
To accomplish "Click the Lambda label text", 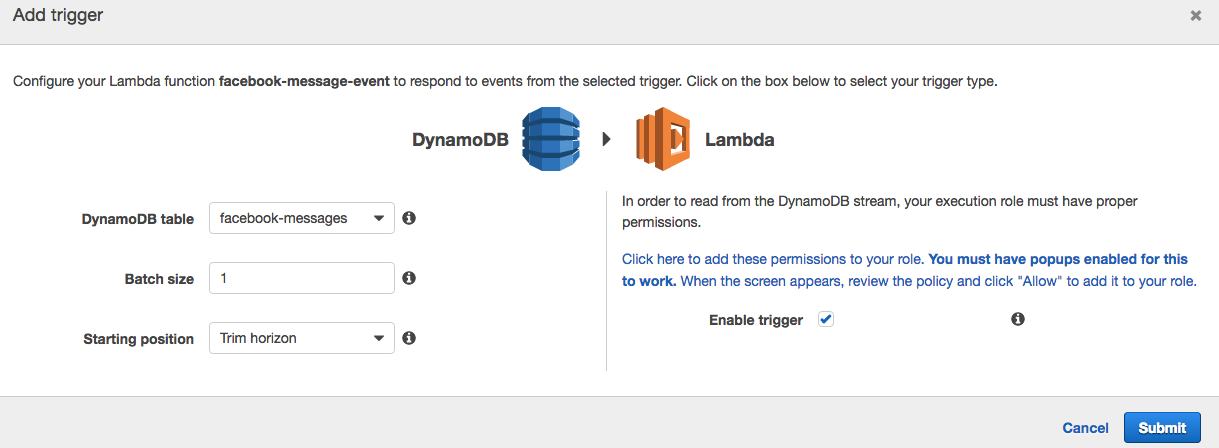I will [x=739, y=140].
